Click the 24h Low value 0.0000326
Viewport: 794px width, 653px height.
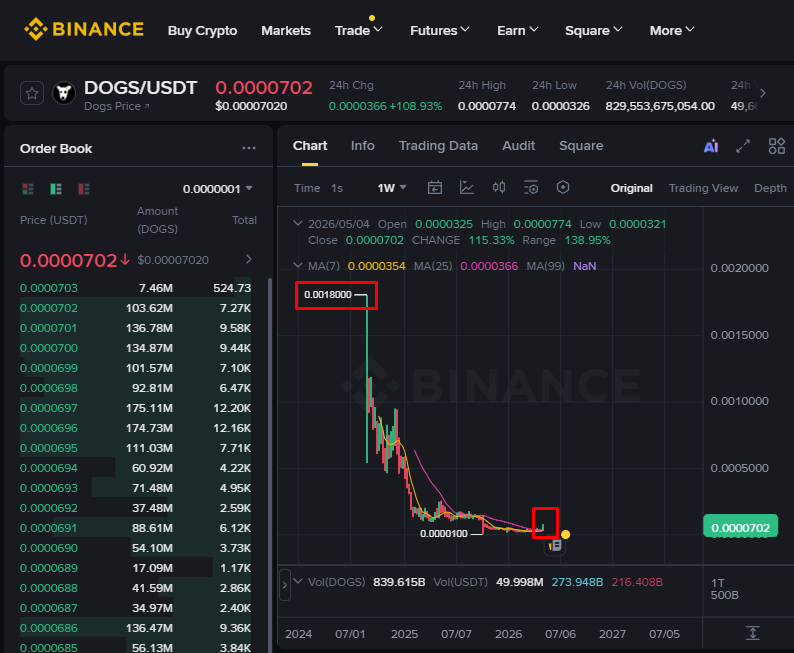[561, 106]
